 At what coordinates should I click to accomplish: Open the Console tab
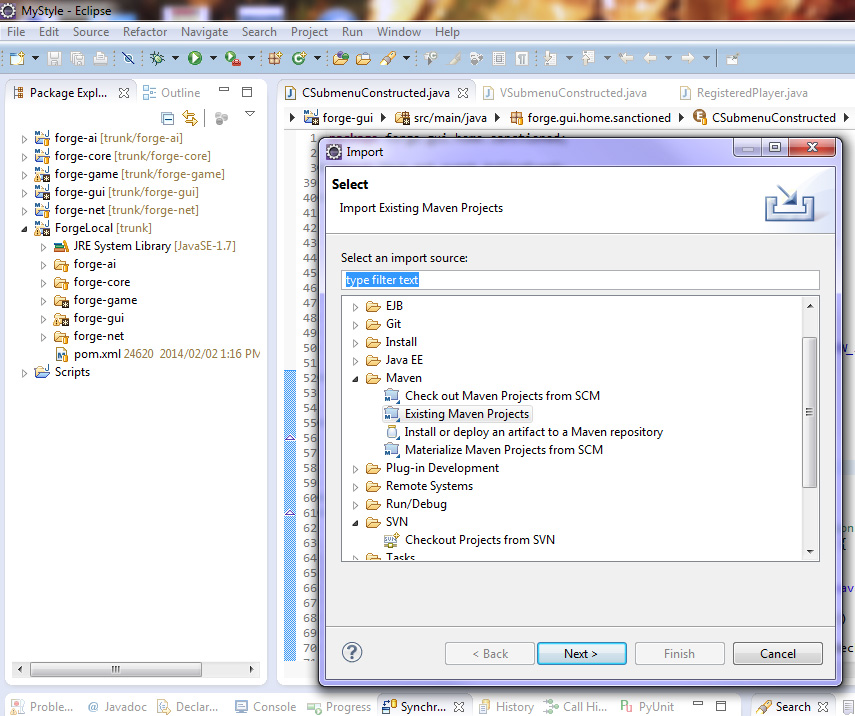tap(266, 707)
